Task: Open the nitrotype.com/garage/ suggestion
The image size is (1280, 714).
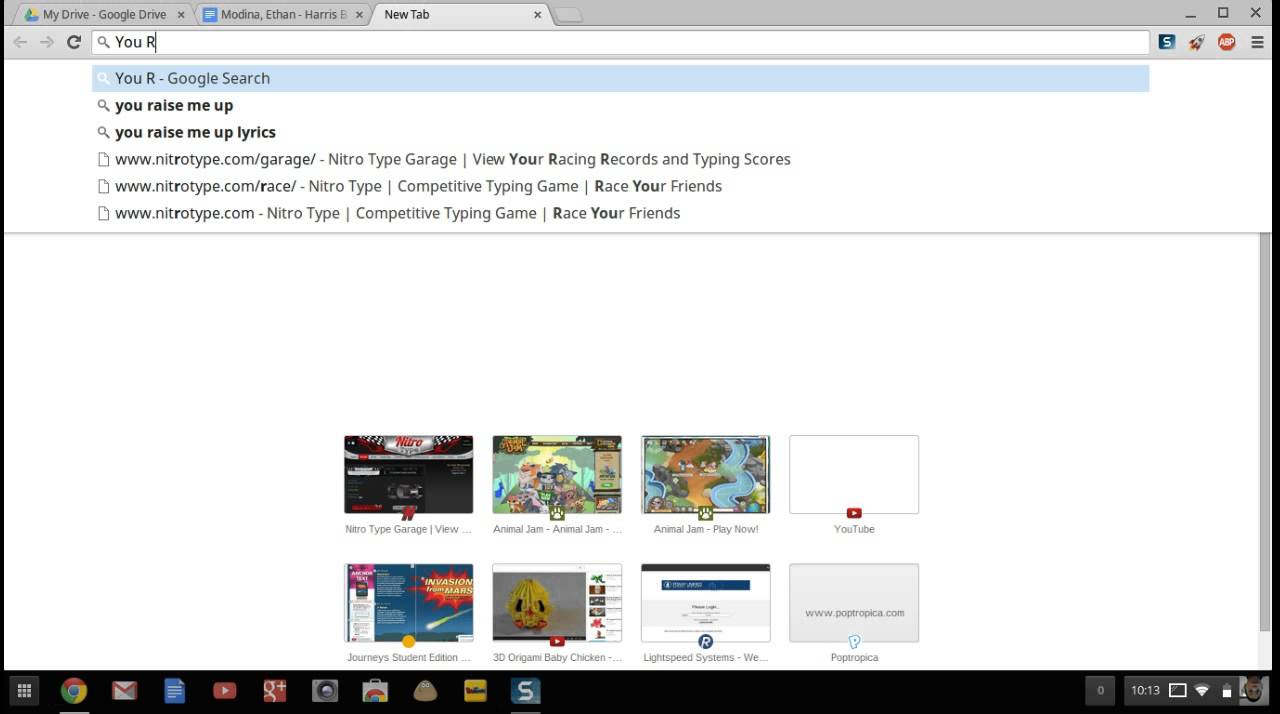Action: [x=620, y=159]
